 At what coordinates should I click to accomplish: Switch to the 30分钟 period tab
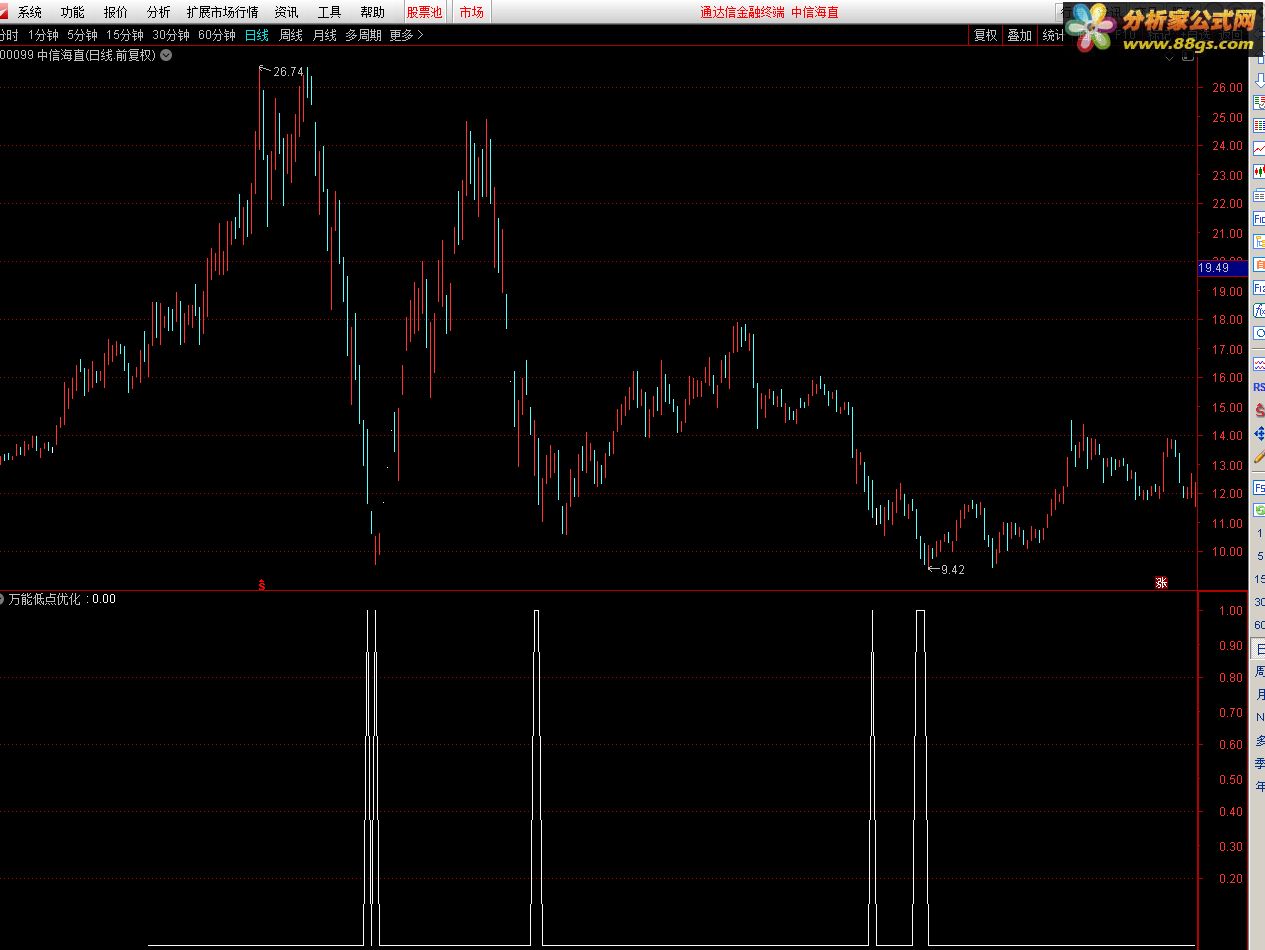171,35
